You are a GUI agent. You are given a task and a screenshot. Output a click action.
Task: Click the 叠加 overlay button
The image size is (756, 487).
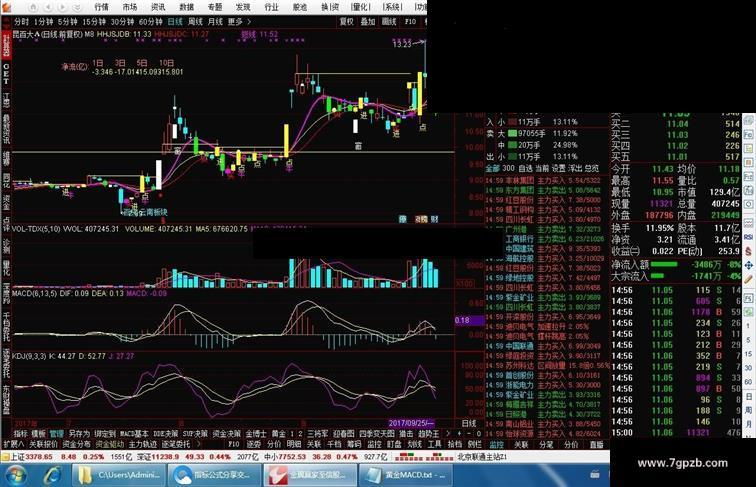368,22
